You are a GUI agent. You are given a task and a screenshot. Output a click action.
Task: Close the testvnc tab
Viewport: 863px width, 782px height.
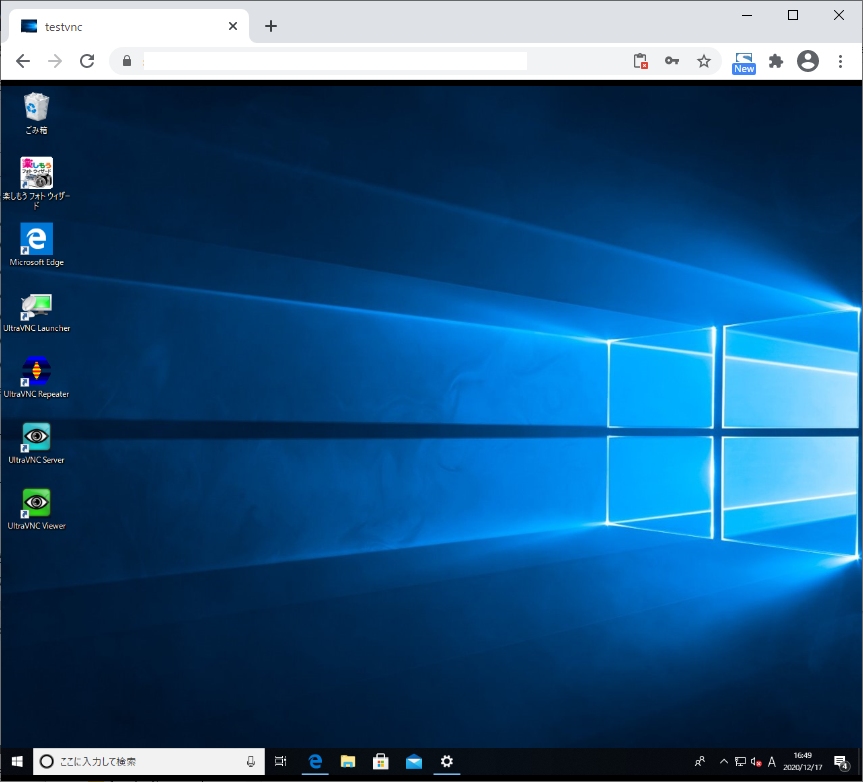233,26
